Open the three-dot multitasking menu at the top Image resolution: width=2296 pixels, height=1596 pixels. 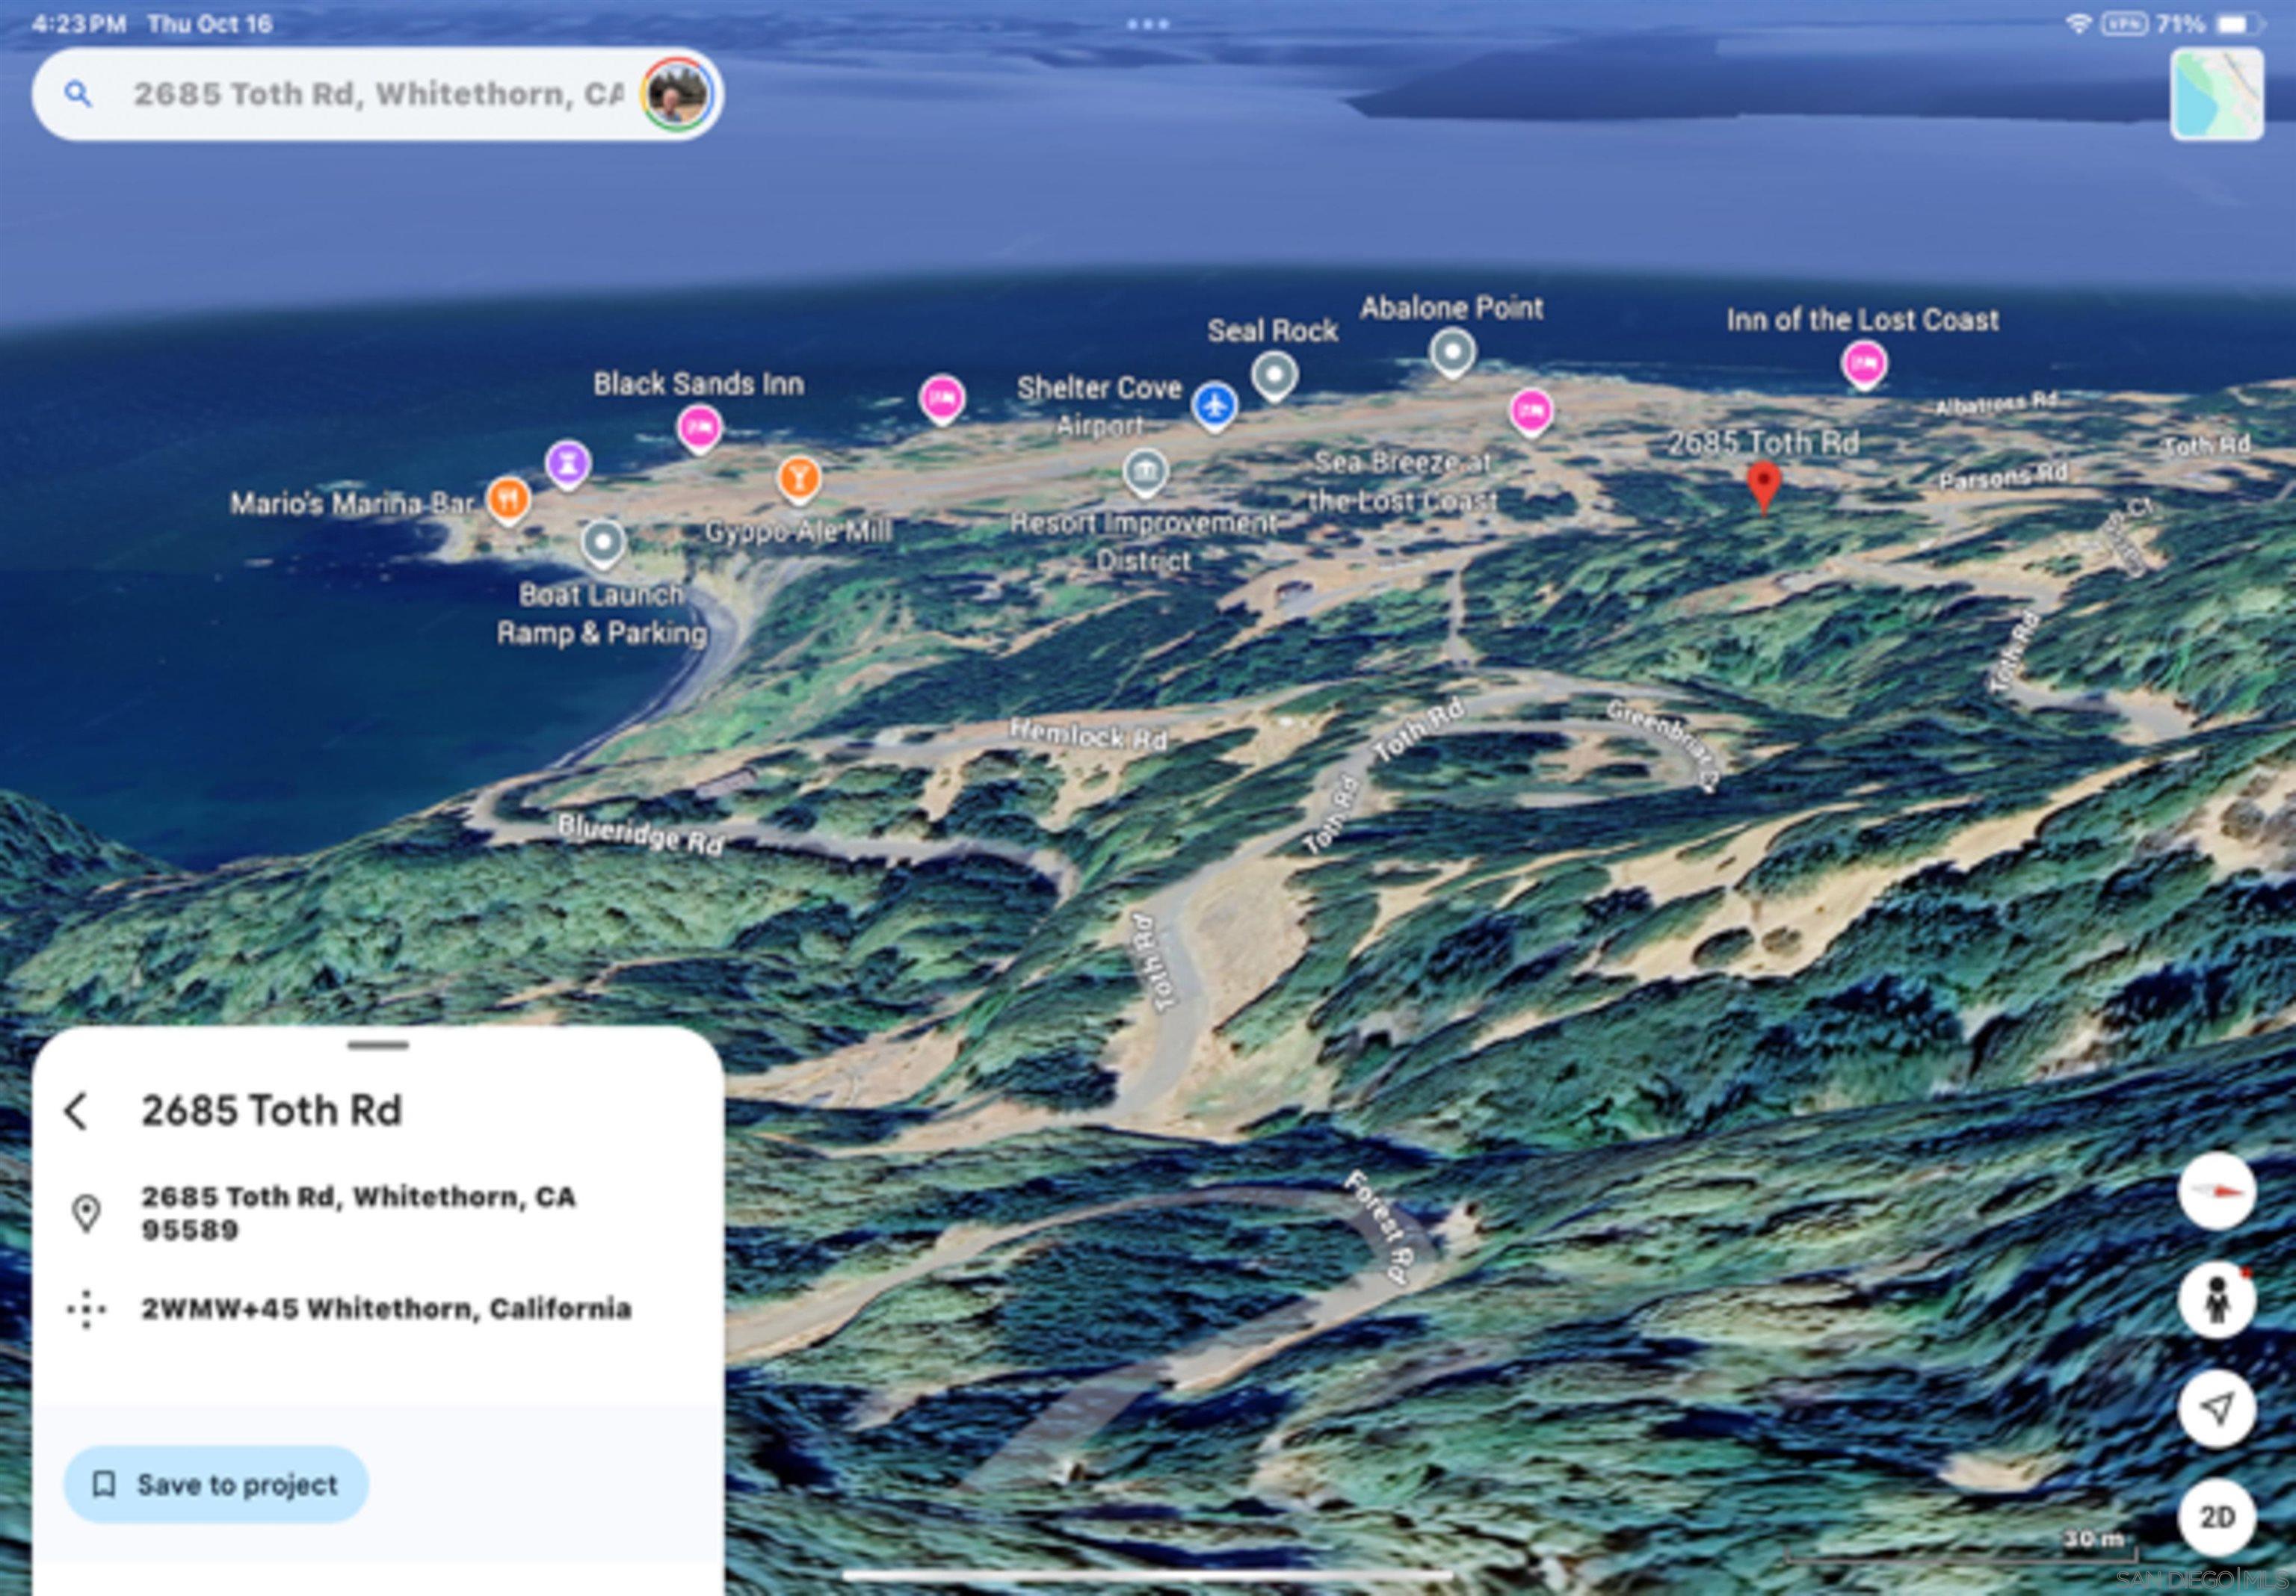click(1147, 24)
